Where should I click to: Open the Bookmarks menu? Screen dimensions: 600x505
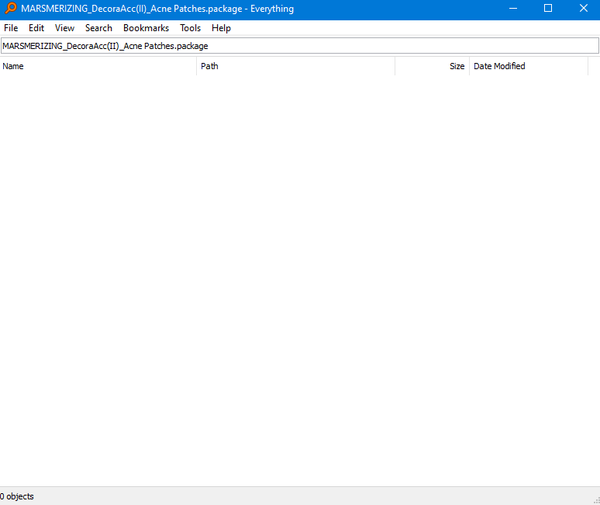[x=146, y=28]
